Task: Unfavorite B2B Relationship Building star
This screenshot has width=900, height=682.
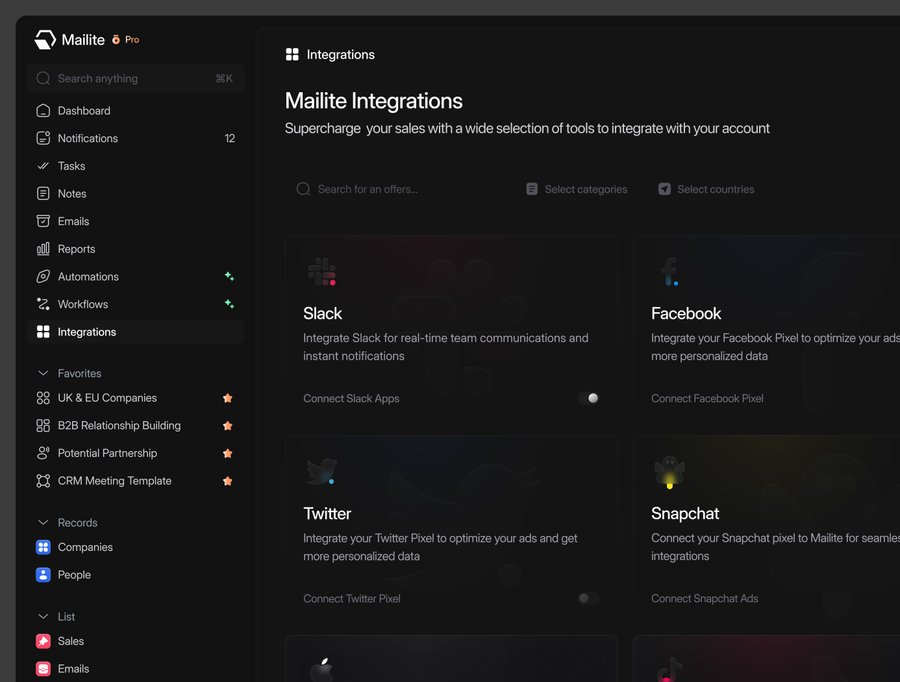Action: 228,425
